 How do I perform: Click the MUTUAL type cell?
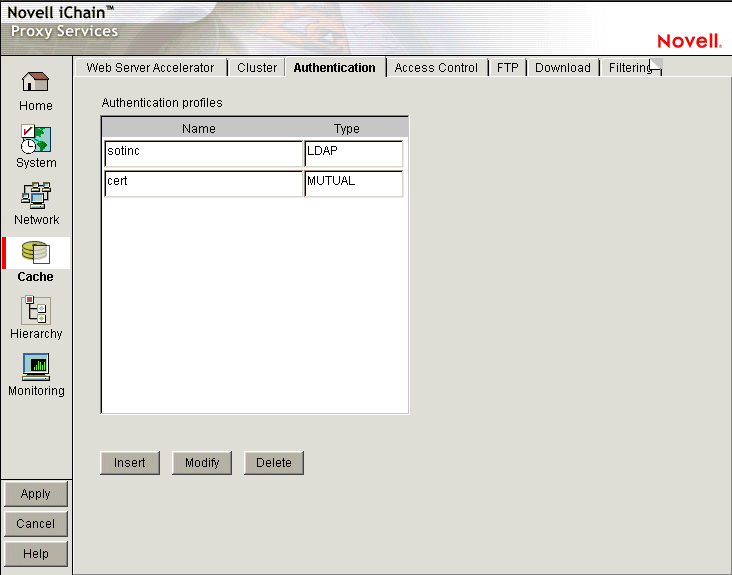pyautogui.click(x=354, y=183)
